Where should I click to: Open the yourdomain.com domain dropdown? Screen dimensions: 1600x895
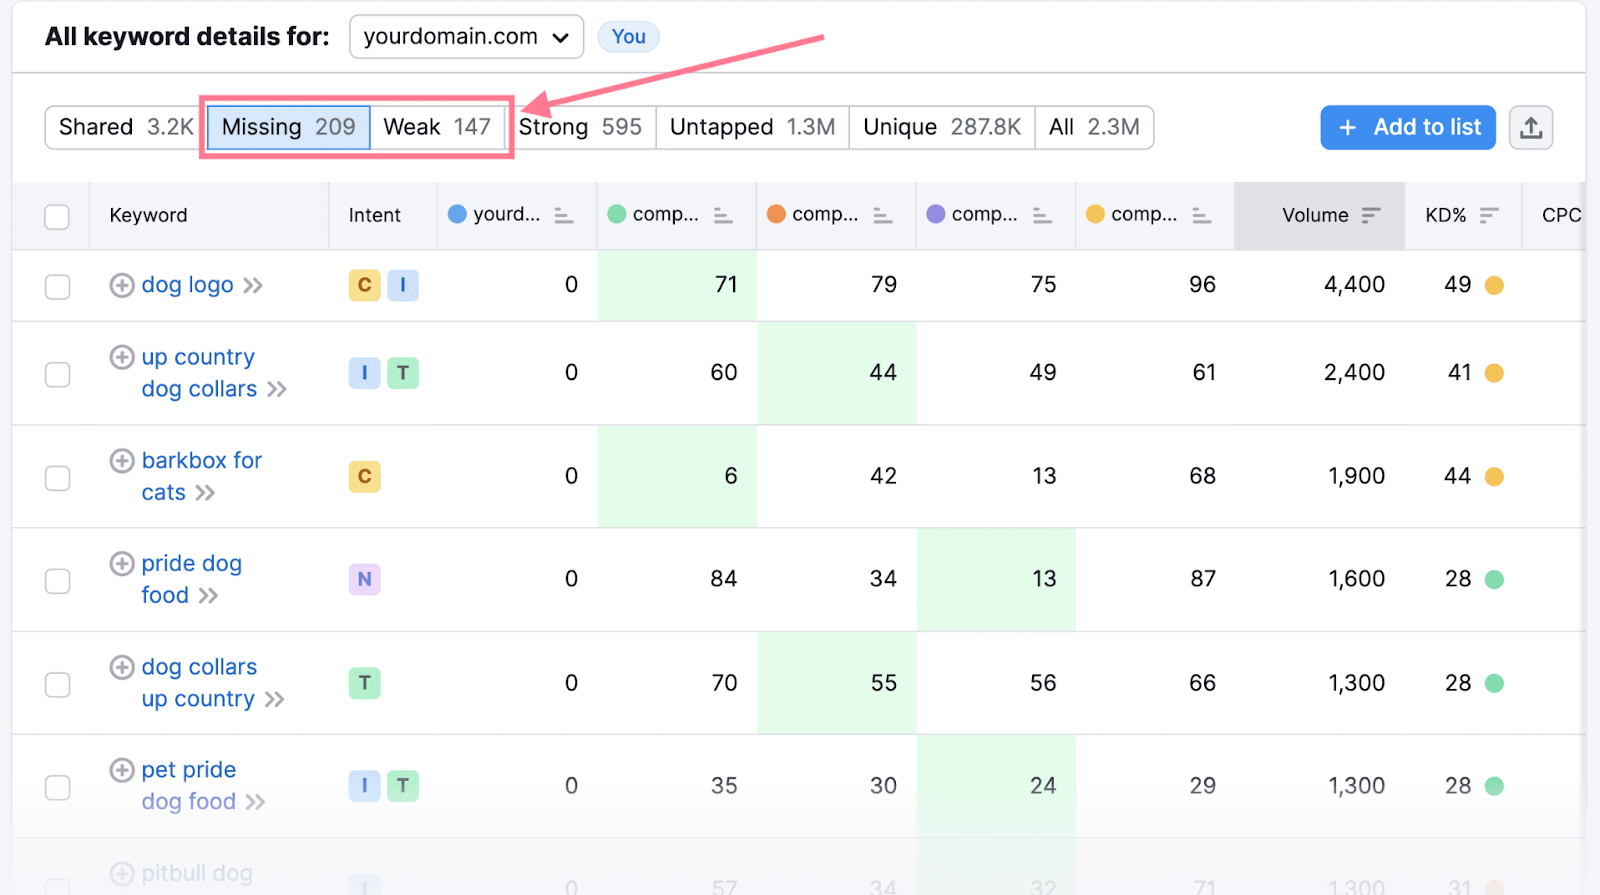(466, 37)
